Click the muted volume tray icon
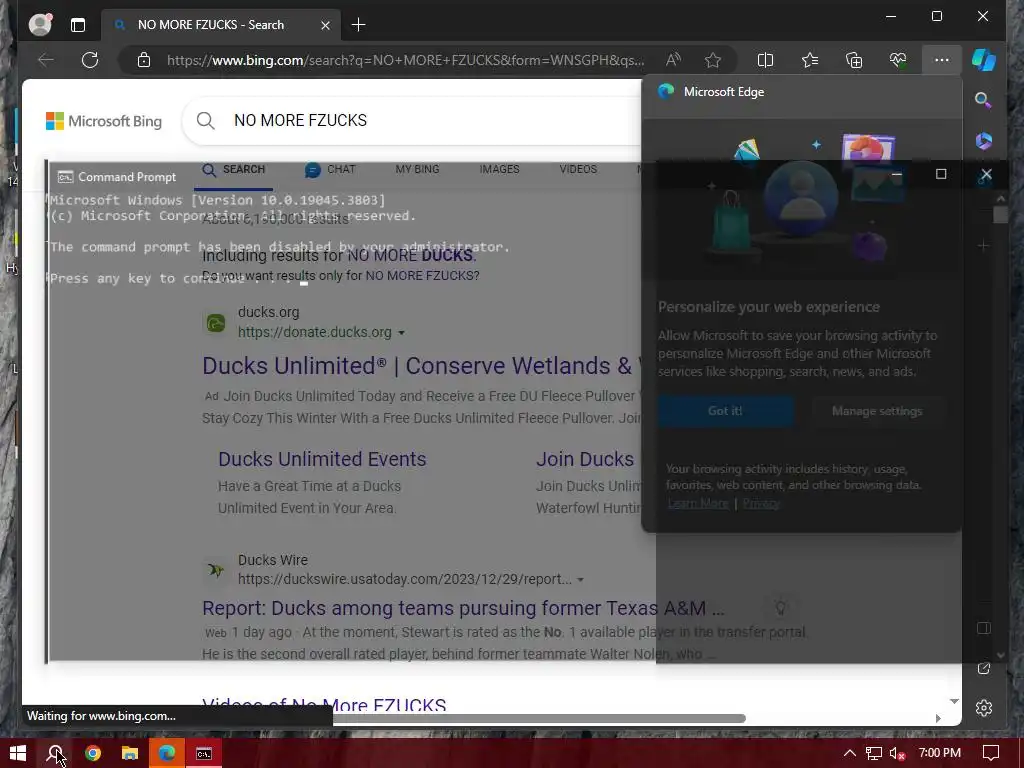The width and height of the screenshot is (1024, 768). tap(897, 753)
